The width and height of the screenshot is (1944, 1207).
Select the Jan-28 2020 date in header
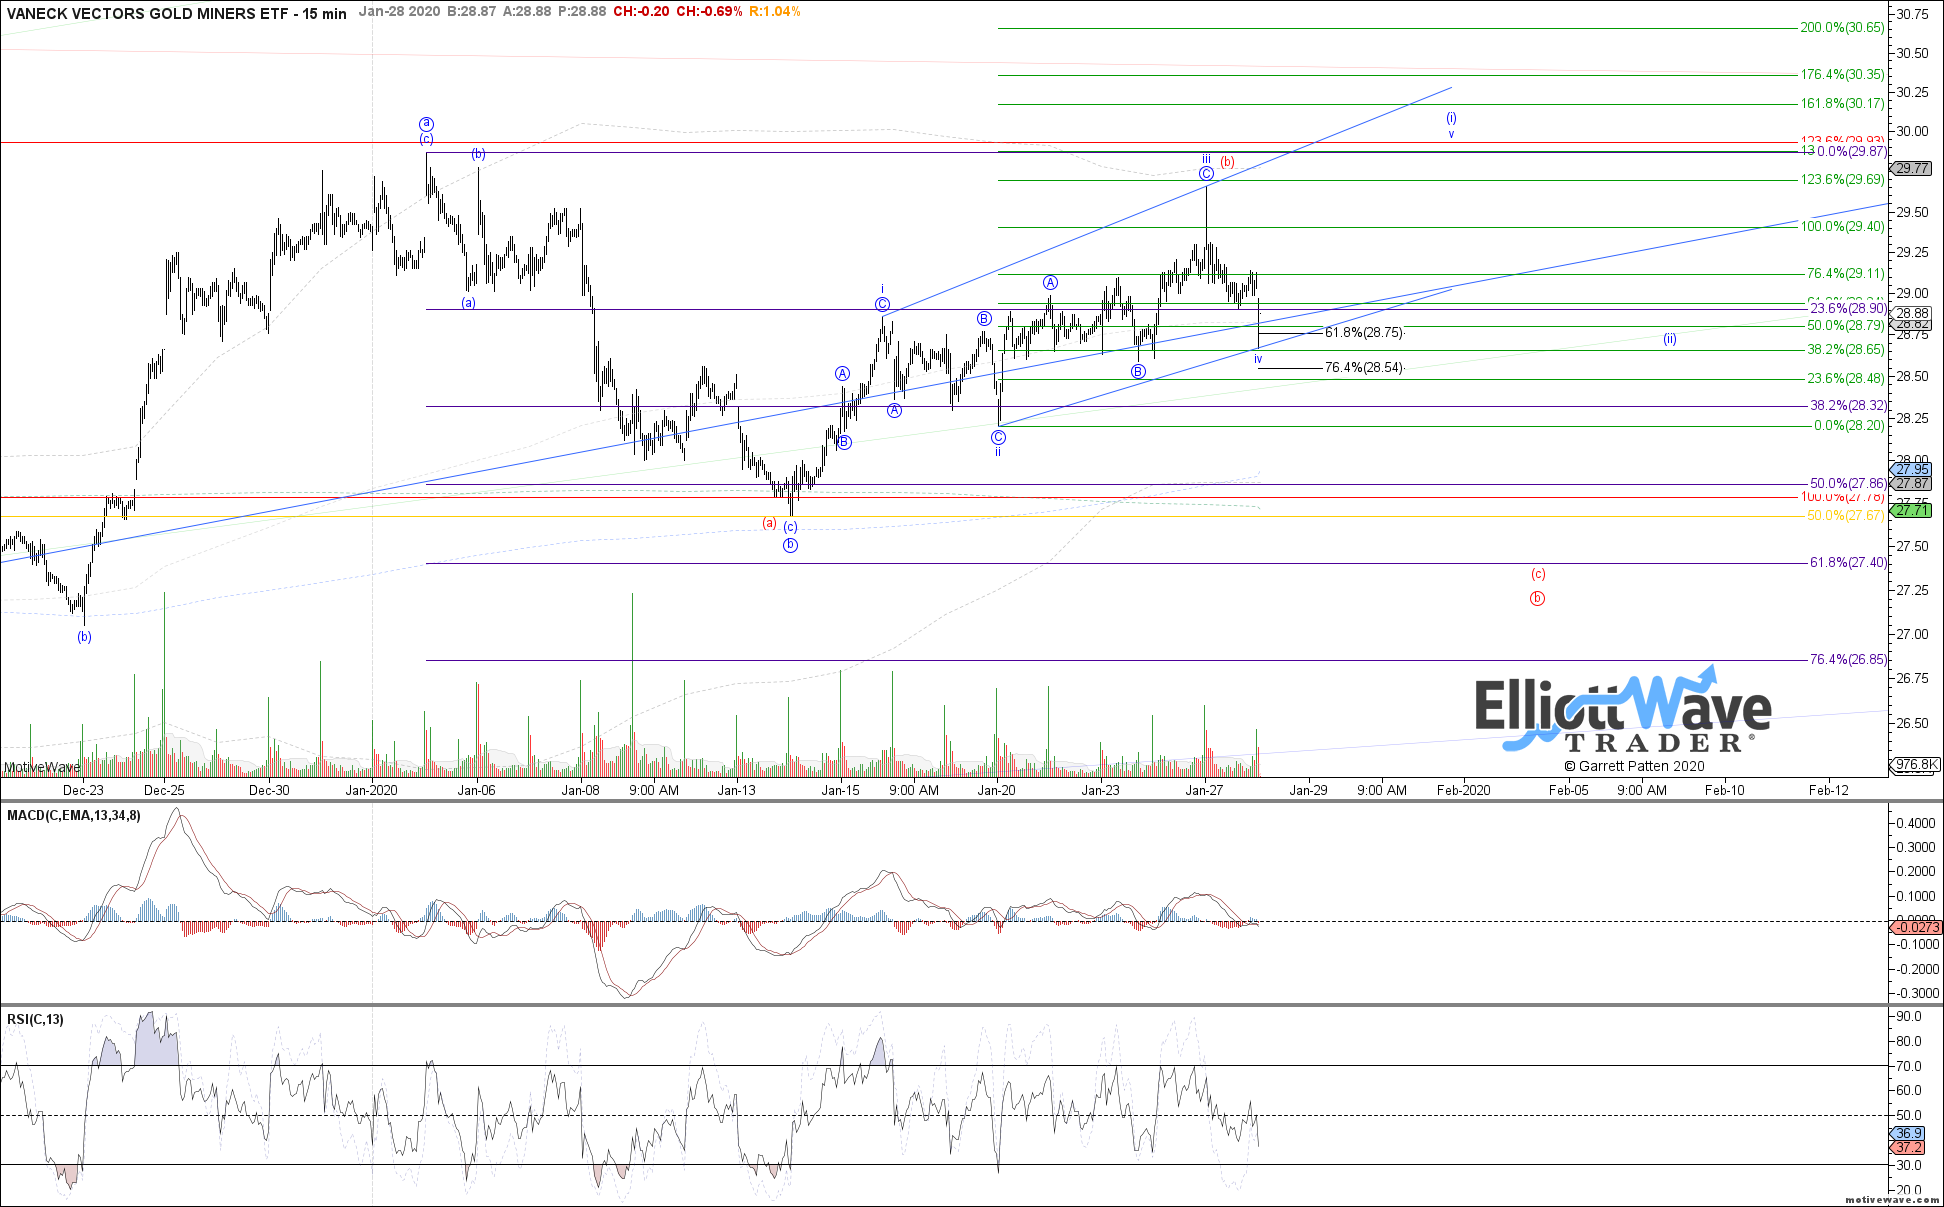400,12
